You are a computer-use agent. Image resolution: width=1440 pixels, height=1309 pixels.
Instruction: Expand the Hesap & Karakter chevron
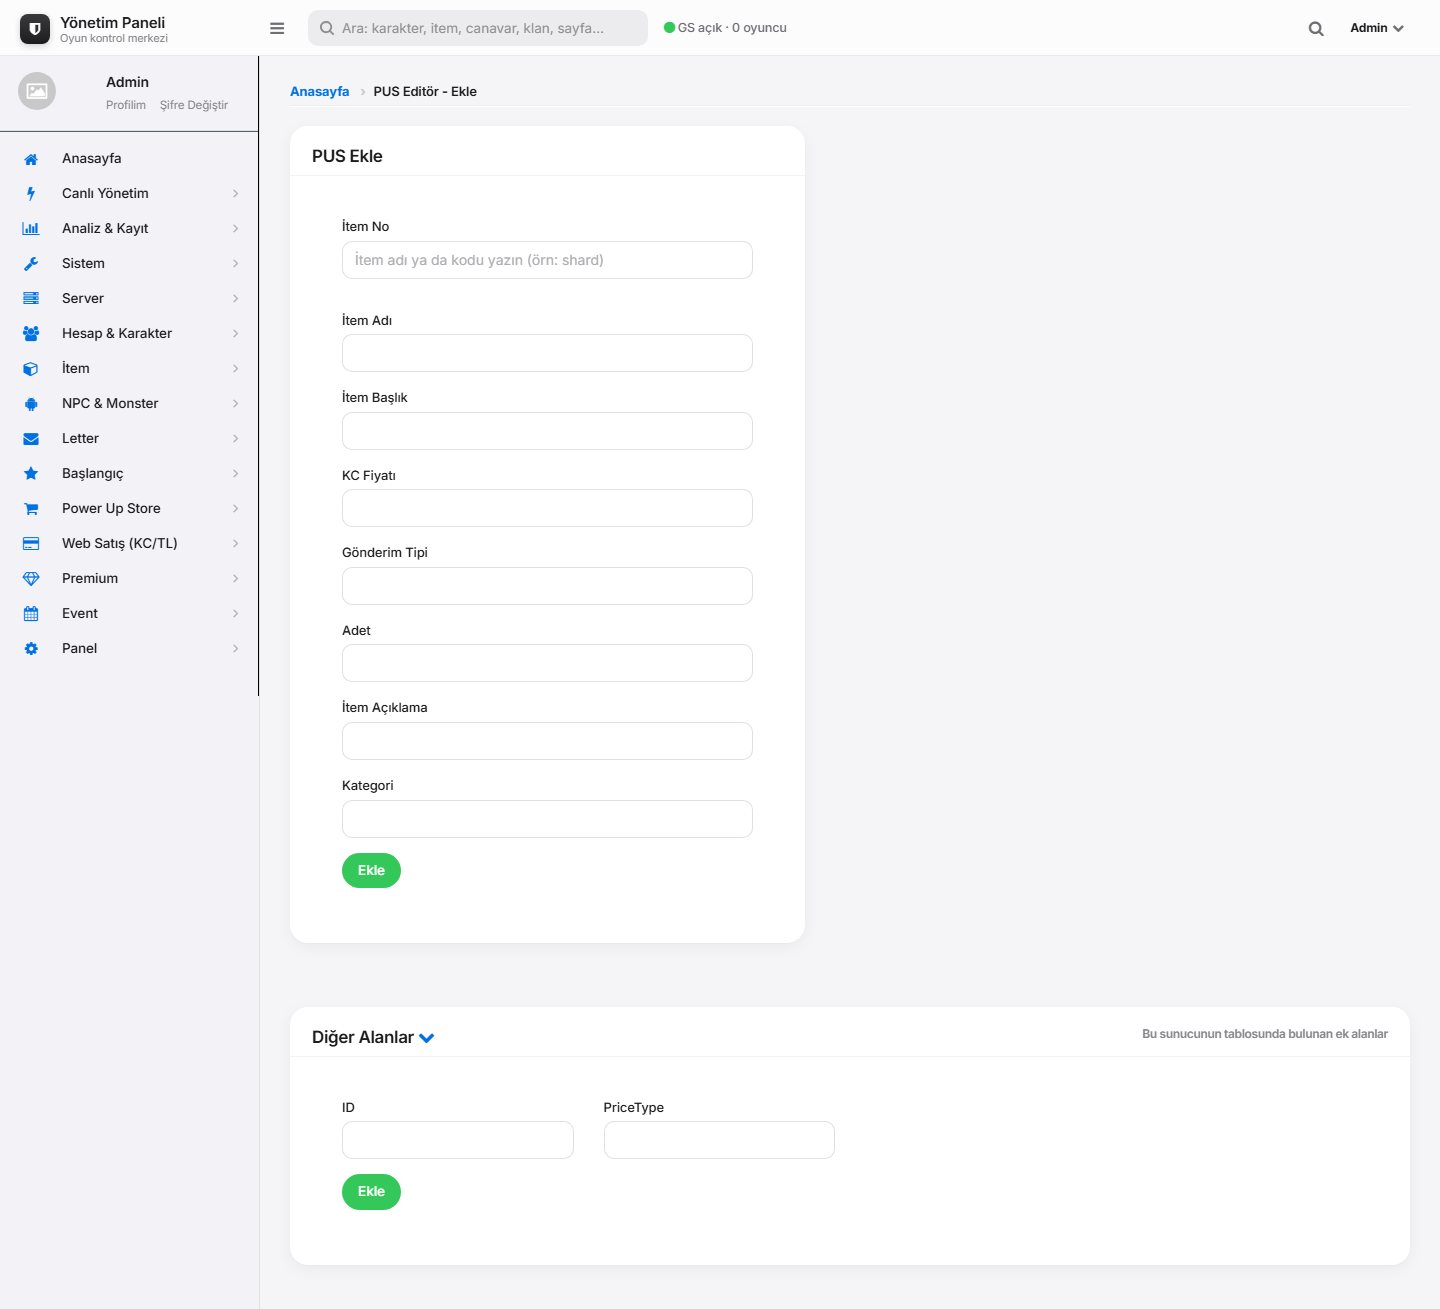click(x=236, y=334)
